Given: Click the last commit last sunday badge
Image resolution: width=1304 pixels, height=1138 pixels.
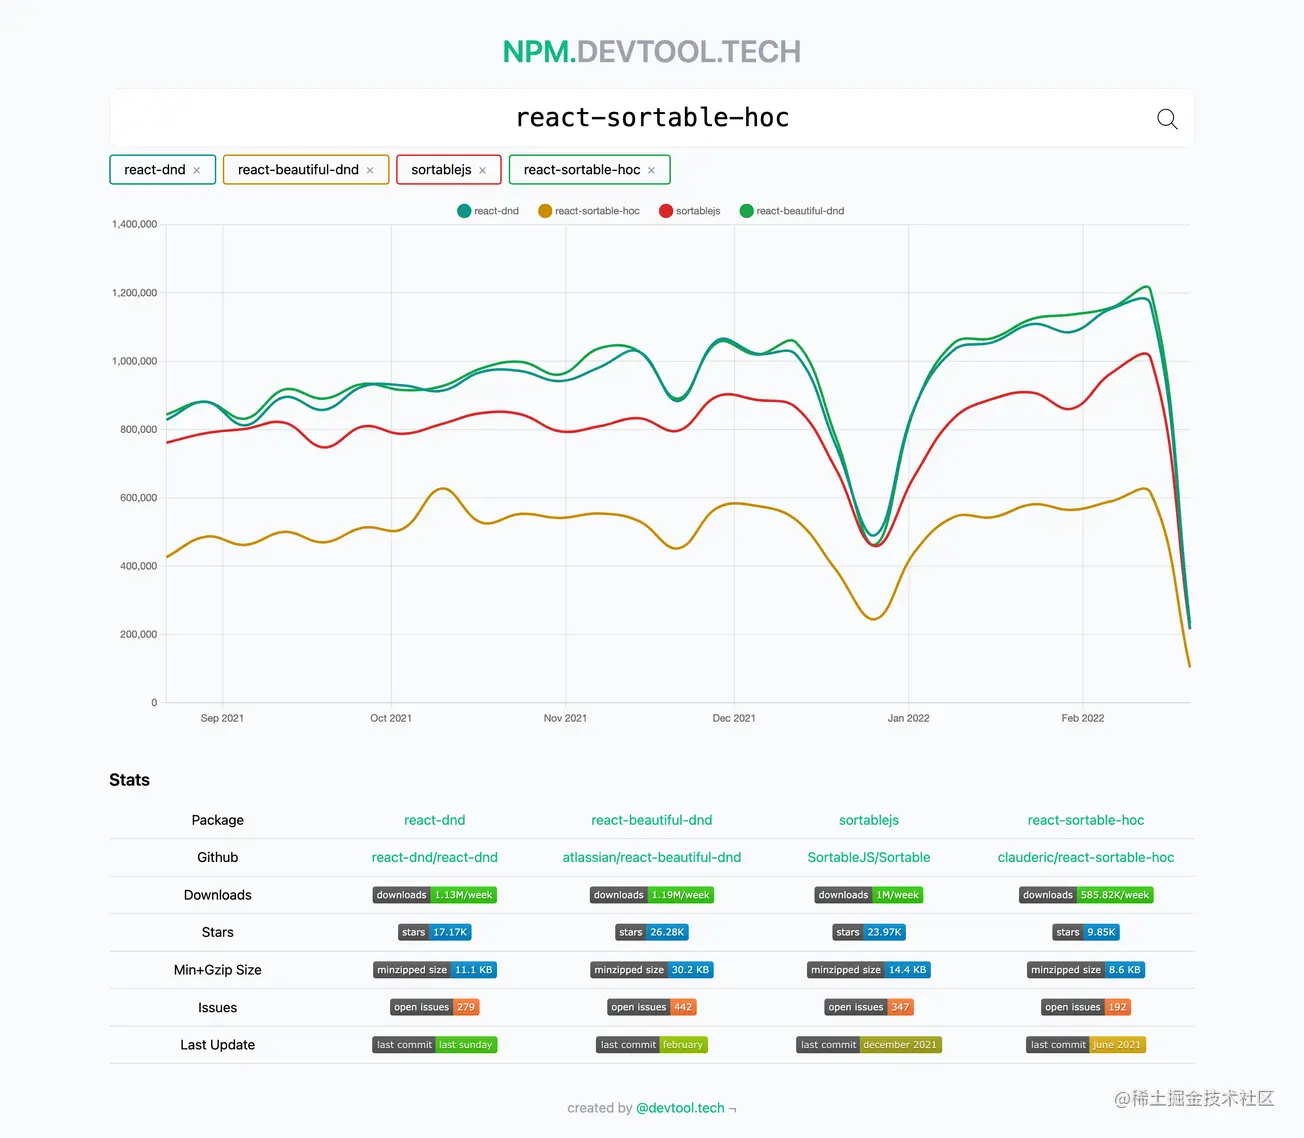Looking at the screenshot, I should coord(435,1045).
